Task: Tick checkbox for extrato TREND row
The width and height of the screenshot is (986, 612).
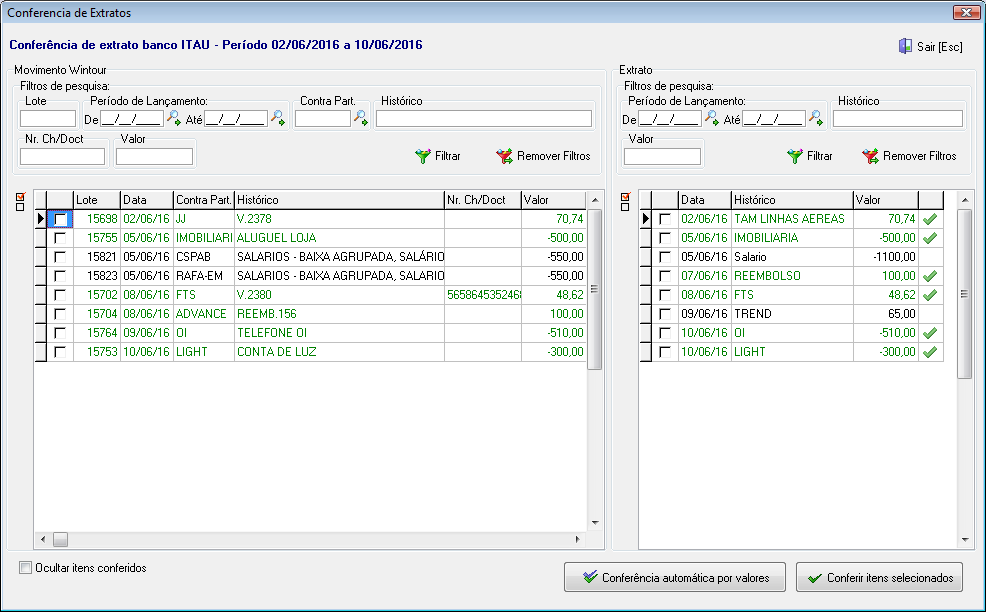Action: 665,313
